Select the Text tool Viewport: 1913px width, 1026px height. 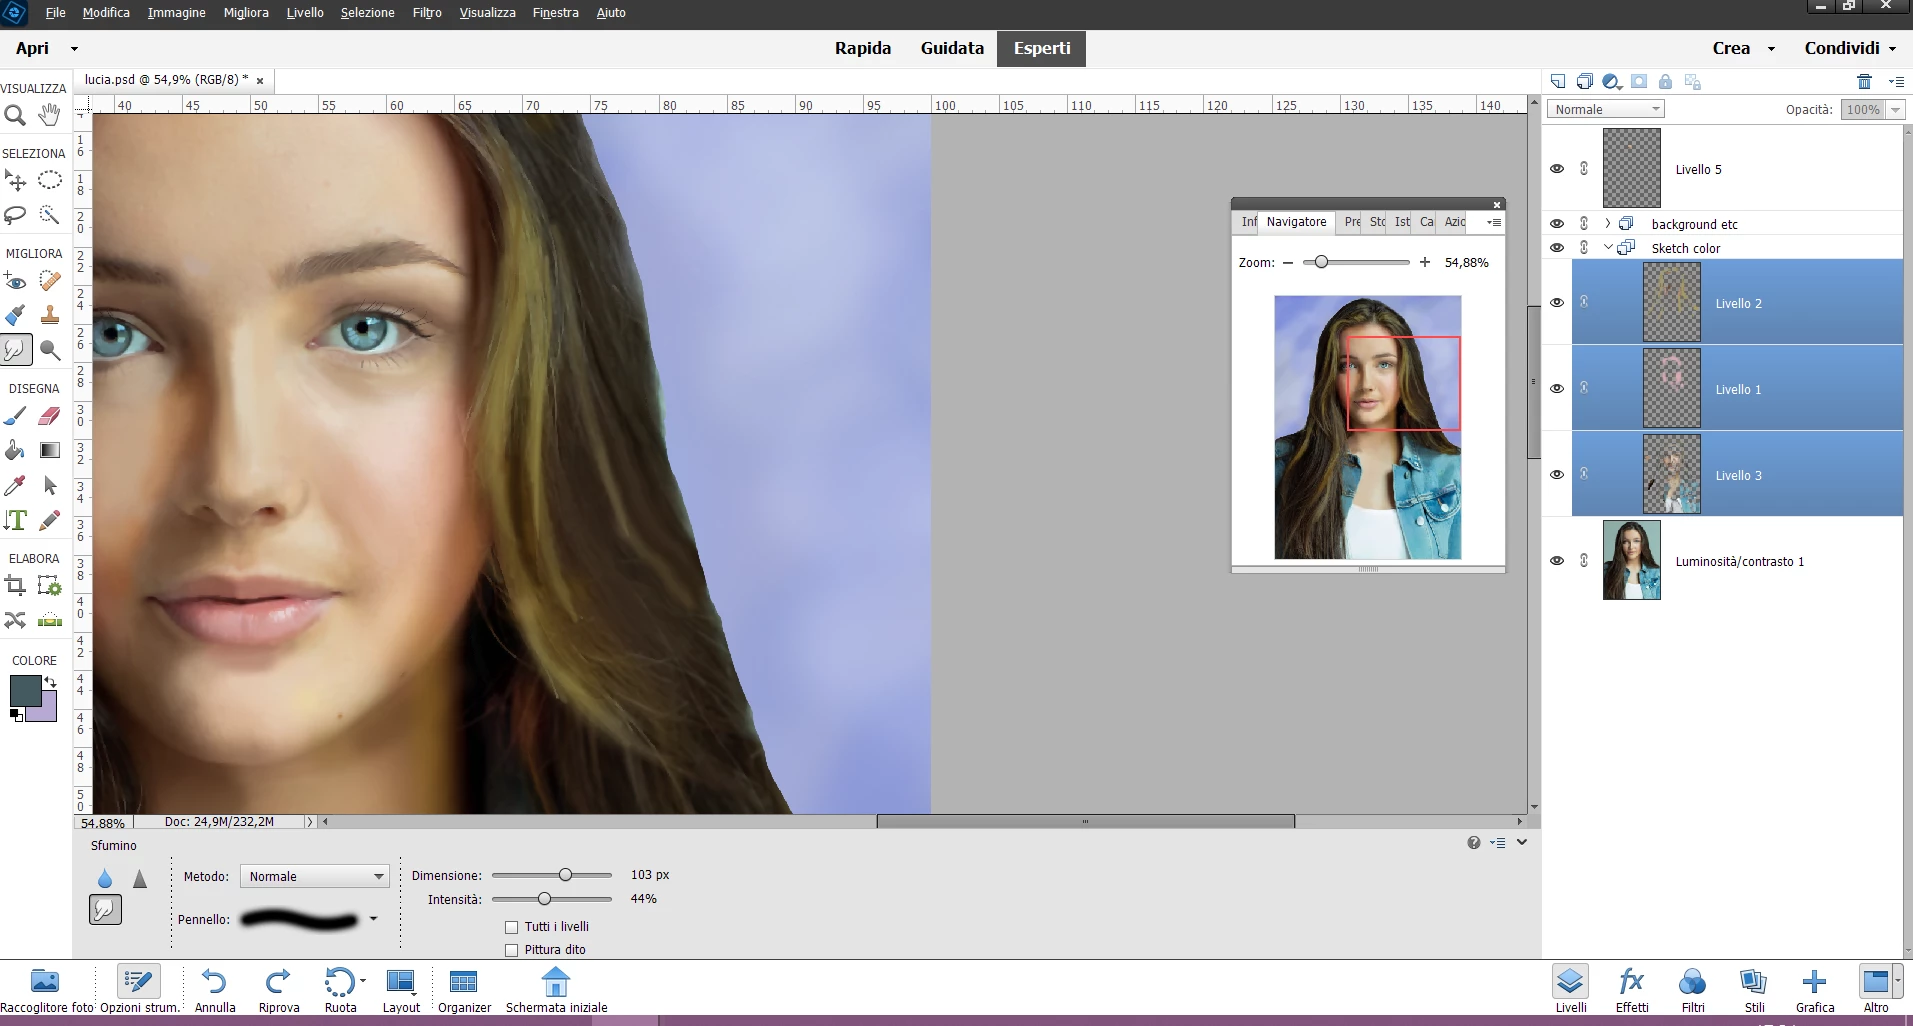pos(15,520)
